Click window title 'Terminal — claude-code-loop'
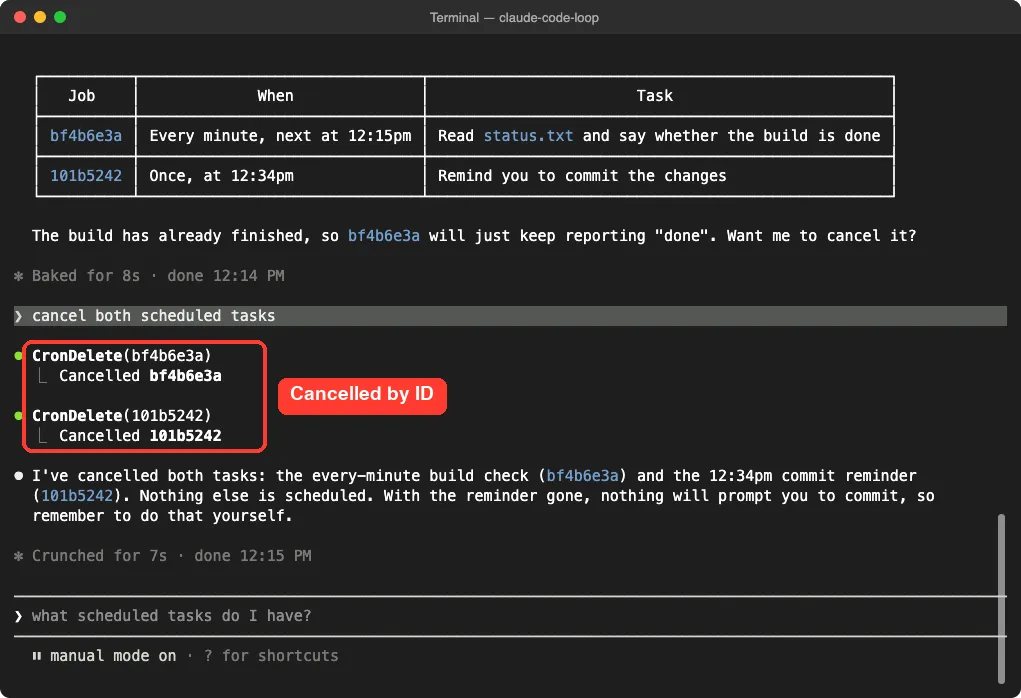1021x698 pixels. coord(514,18)
